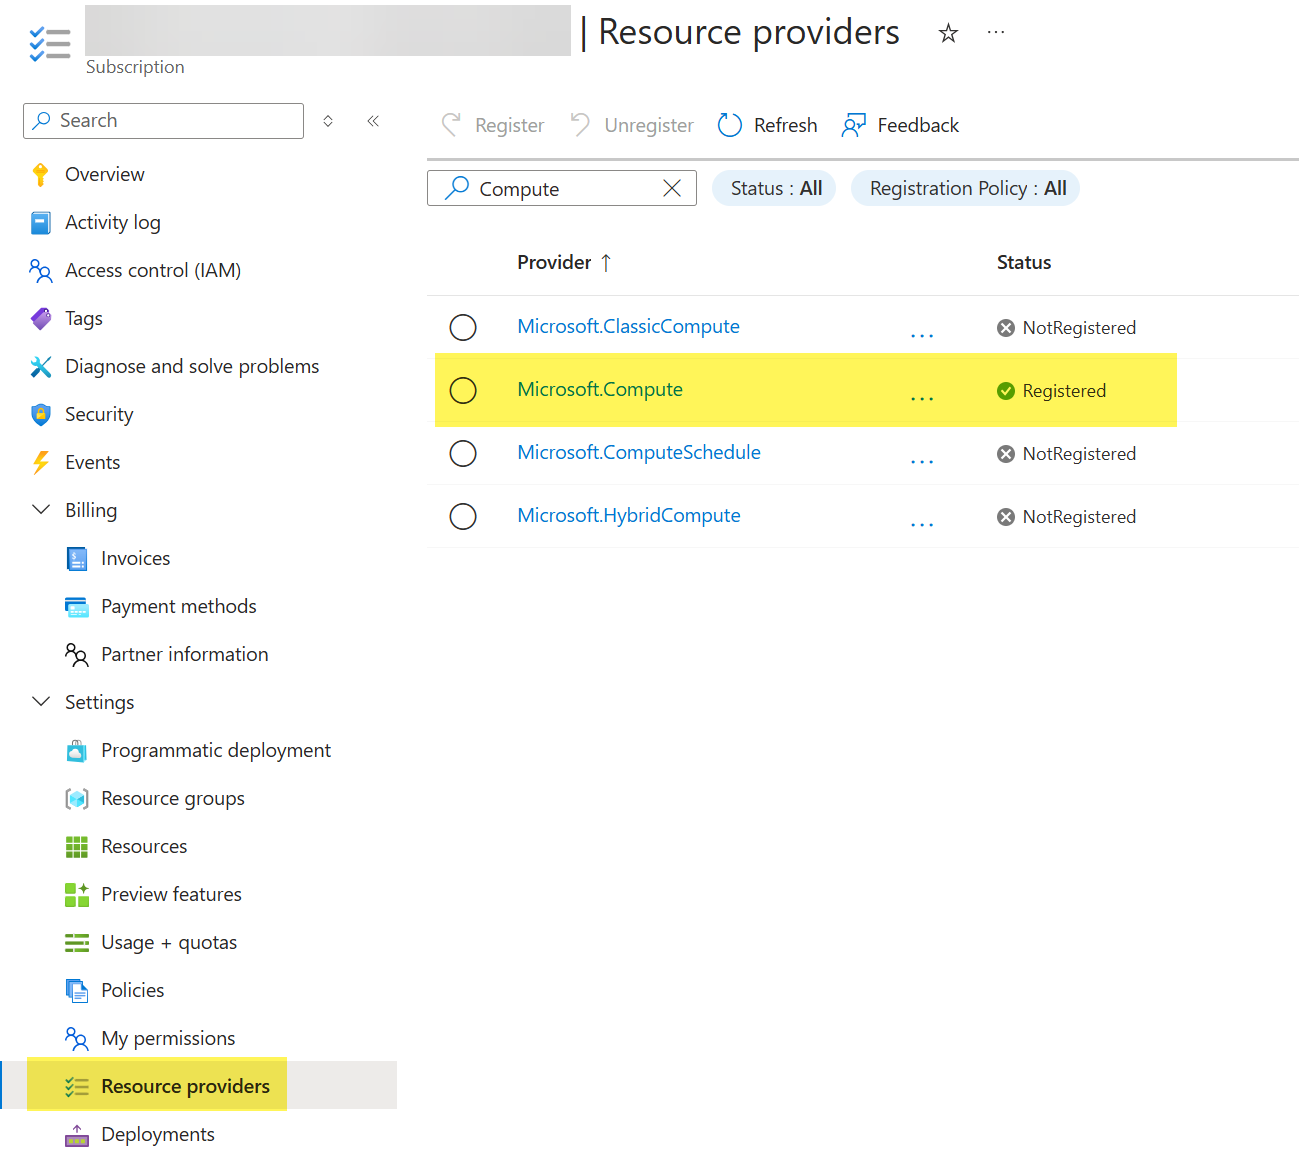Image resolution: width=1299 pixels, height=1150 pixels.
Task: Click the side menu Search field
Action: [x=163, y=121]
